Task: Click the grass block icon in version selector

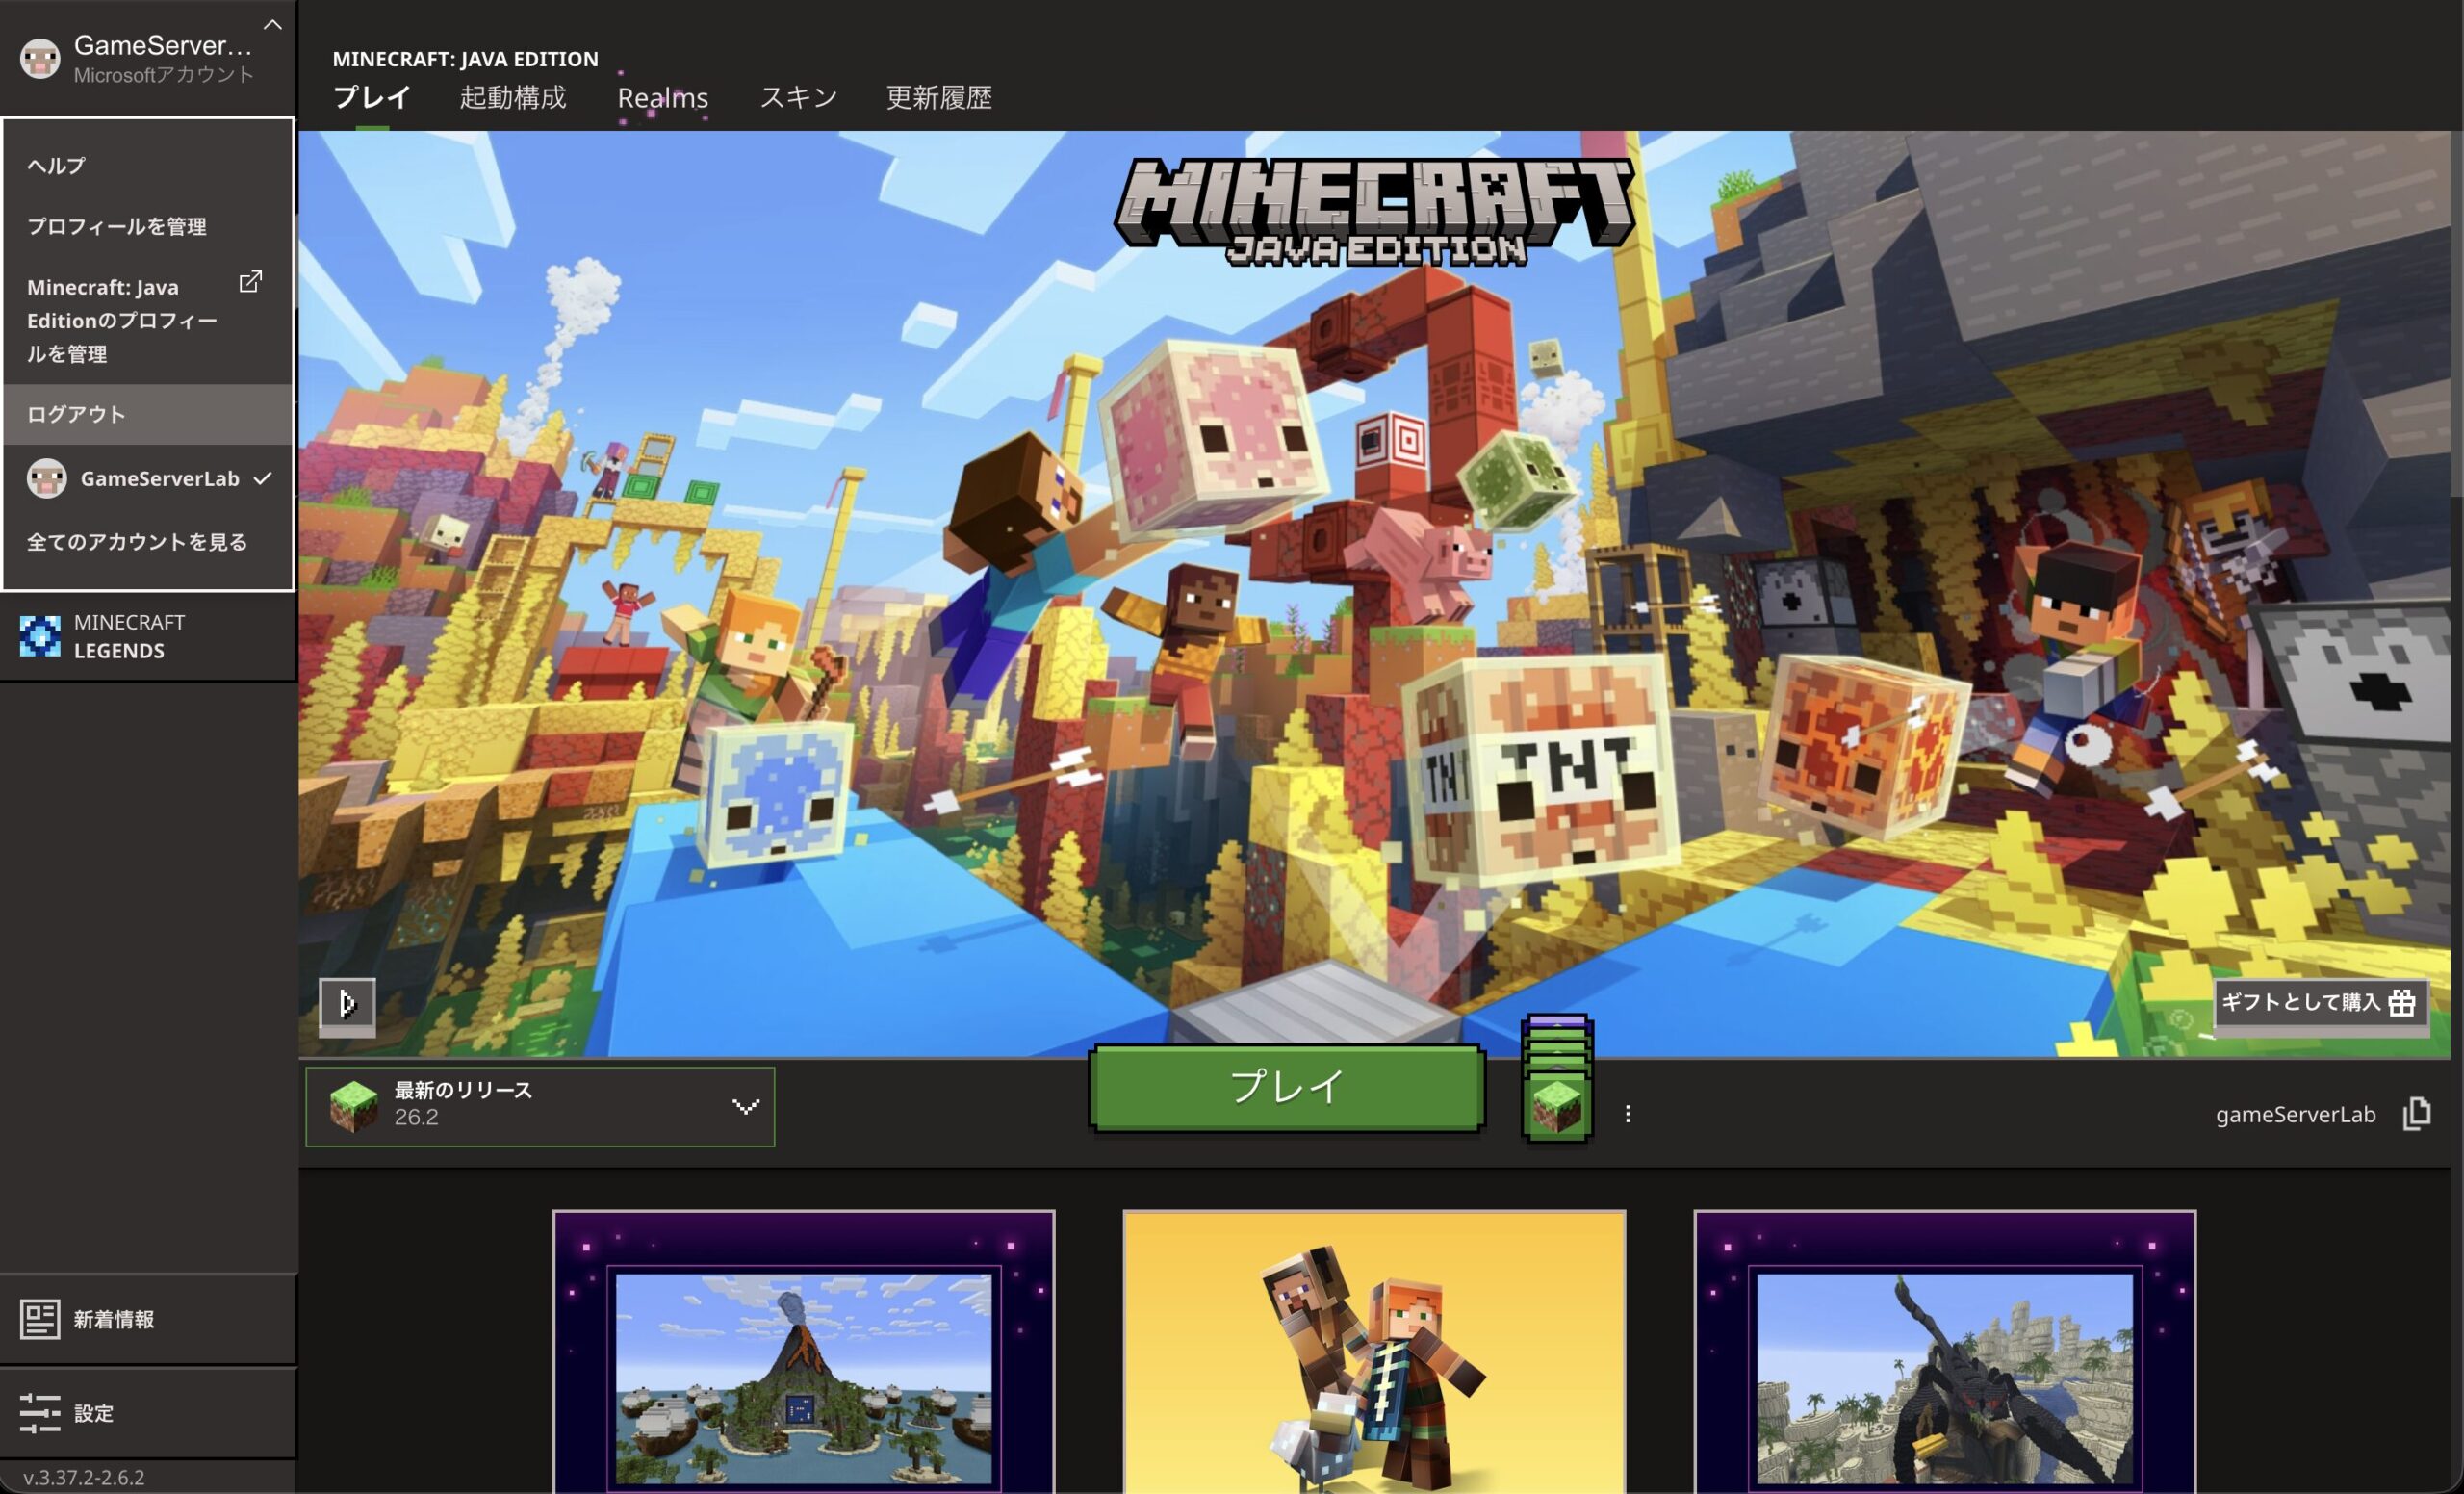Action: coord(354,1106)
